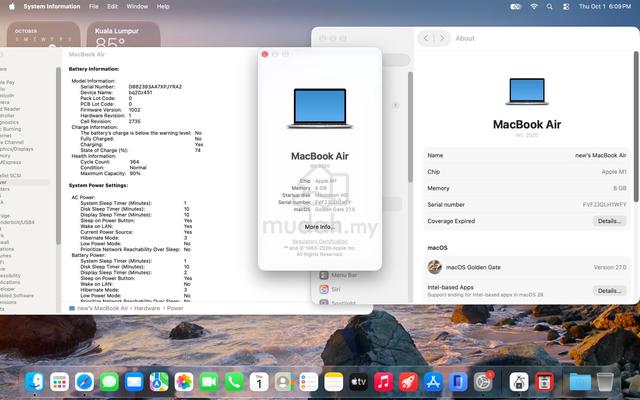The width and height of the screenshot is (640, 400).
Task: Launch Reminders from the Dock
Action: [309, 382]
